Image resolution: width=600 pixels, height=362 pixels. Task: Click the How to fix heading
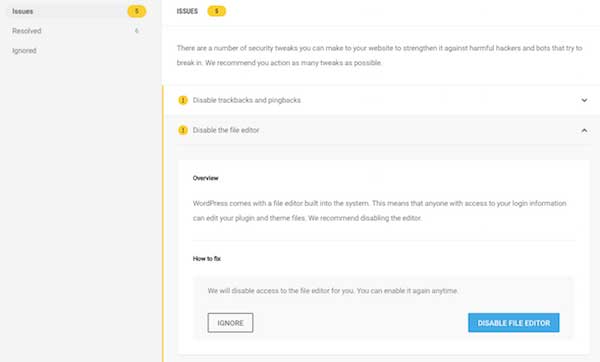[x=207, y=259]
